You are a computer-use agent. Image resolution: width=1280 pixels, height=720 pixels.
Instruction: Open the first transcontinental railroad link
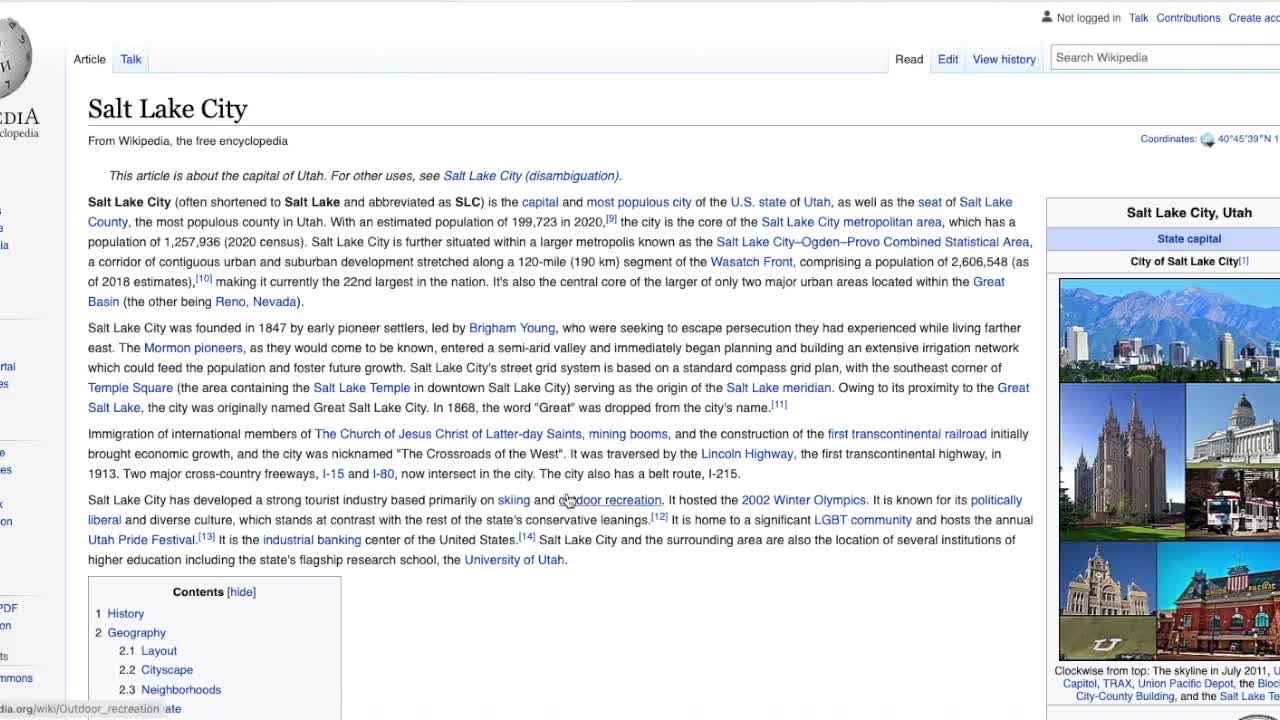[x=907, y=434]
